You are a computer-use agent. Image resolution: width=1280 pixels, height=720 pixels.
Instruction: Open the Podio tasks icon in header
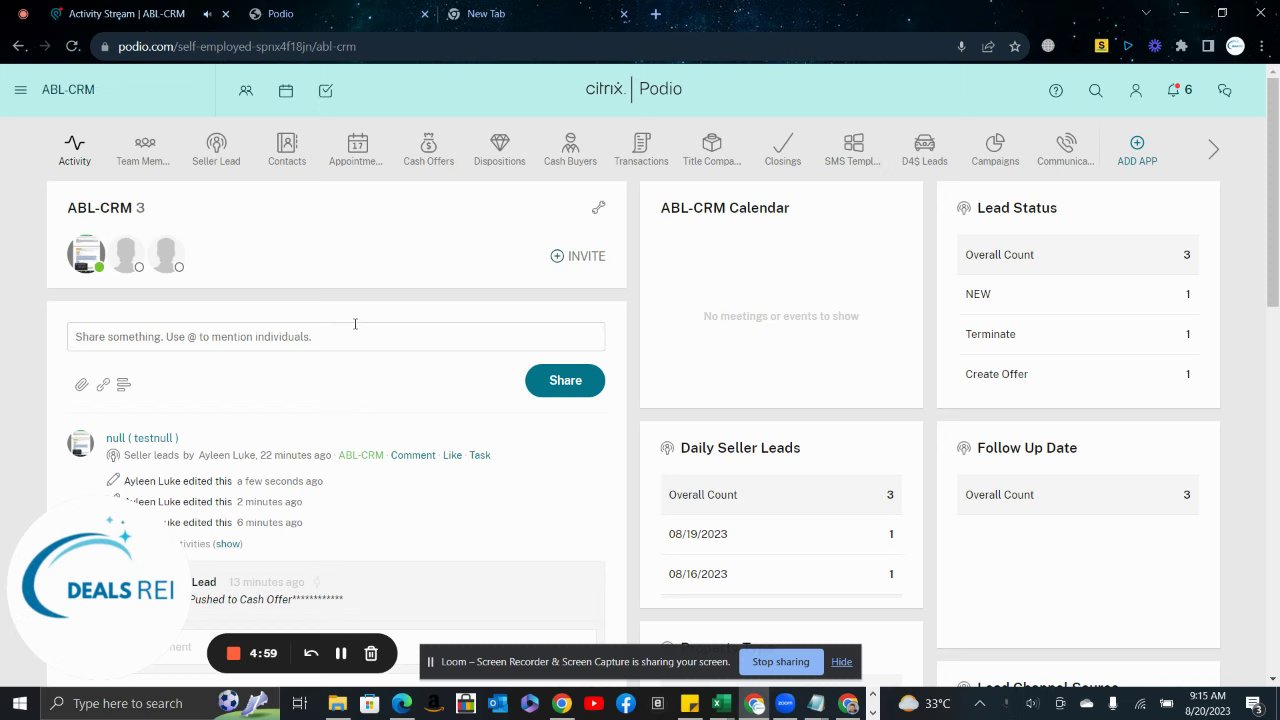click(x=326, y=90)
